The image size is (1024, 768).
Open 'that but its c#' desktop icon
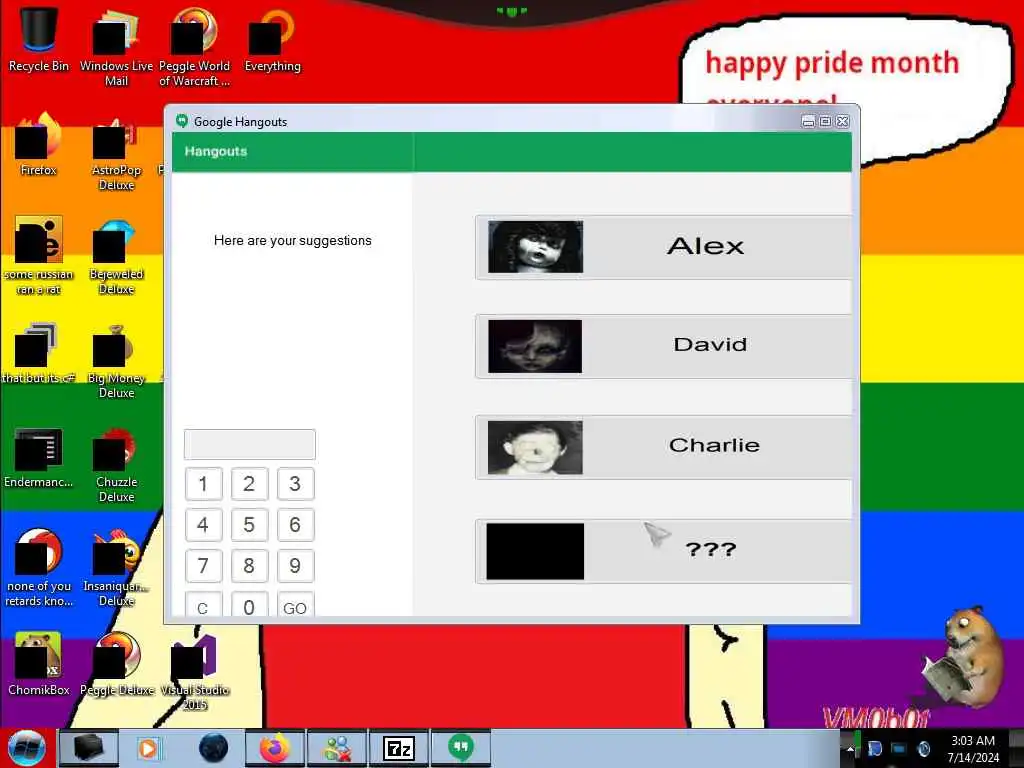pos(39,353)
